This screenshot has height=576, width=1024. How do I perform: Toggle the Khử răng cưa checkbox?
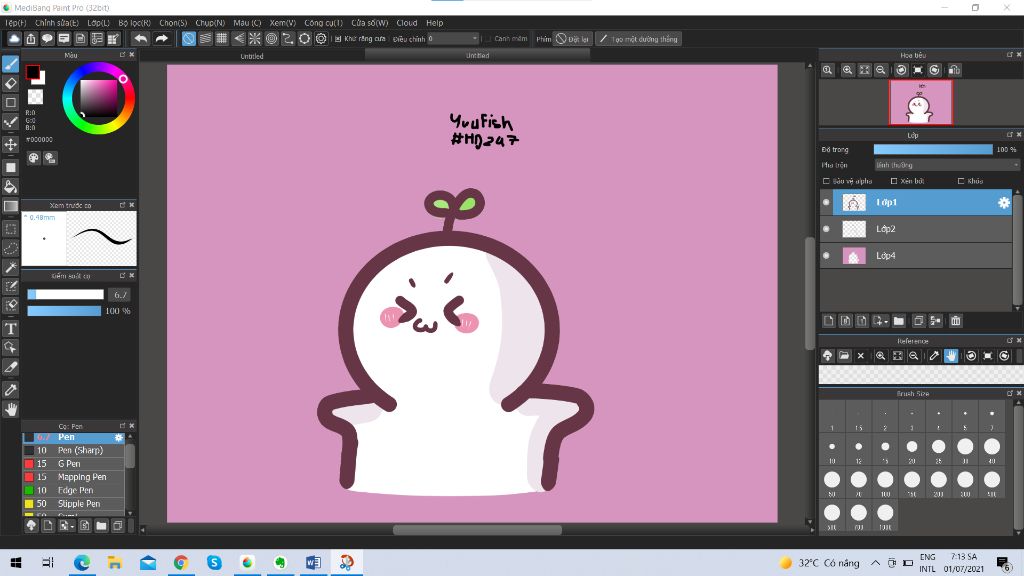coord(338,39)
